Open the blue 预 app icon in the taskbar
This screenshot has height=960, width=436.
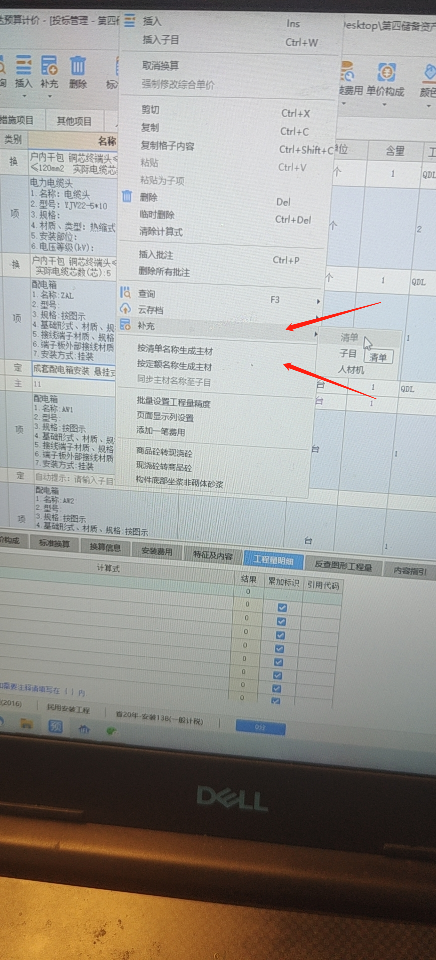coord(55,727)
